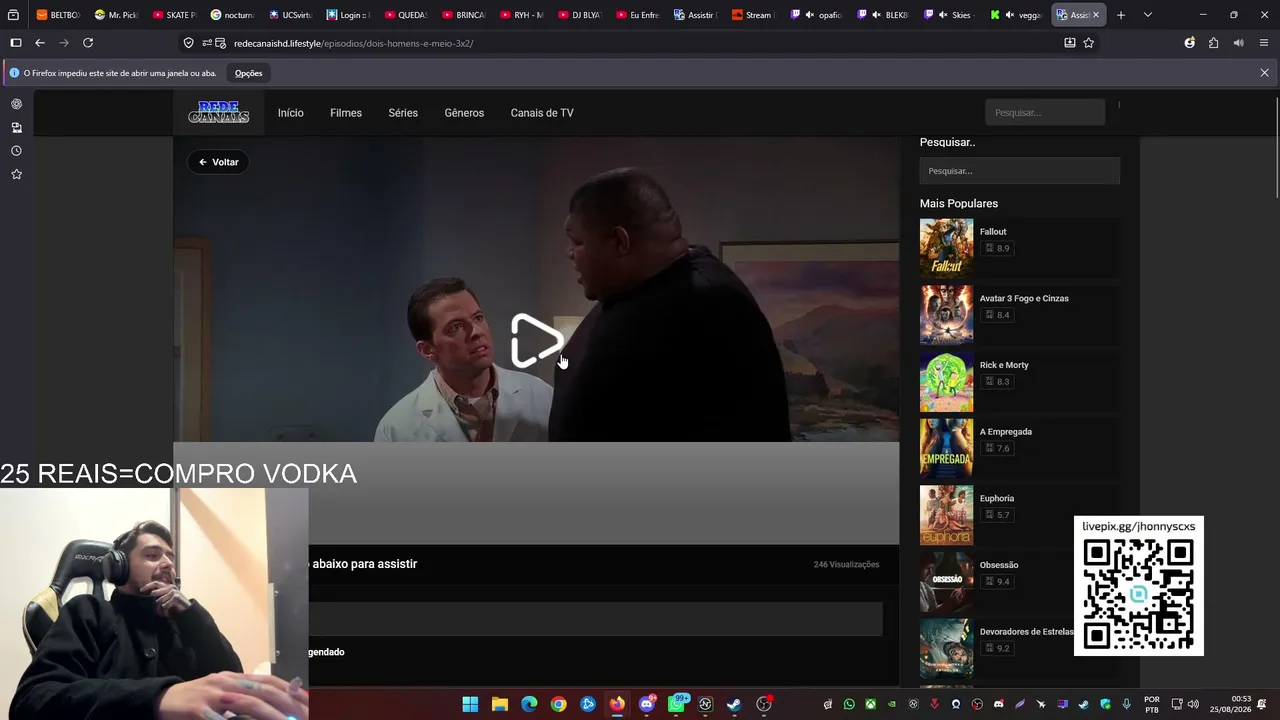The image size is (1280, 720).
Task: Click the Mais Populares heading
Action: [959, 204]
